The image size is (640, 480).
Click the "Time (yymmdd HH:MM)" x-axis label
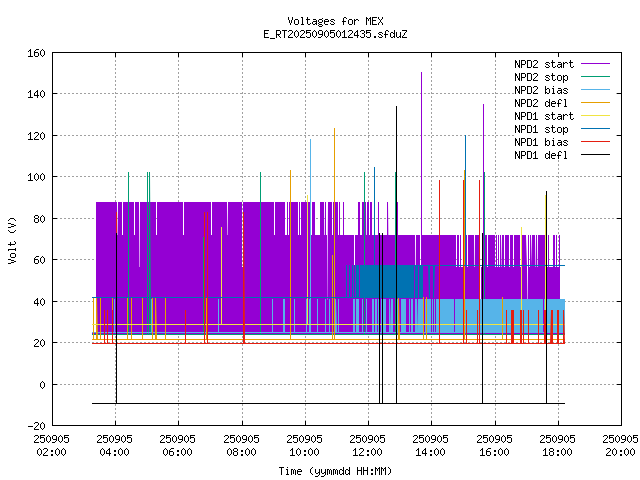pyautogui.click(x=335, y=471)
